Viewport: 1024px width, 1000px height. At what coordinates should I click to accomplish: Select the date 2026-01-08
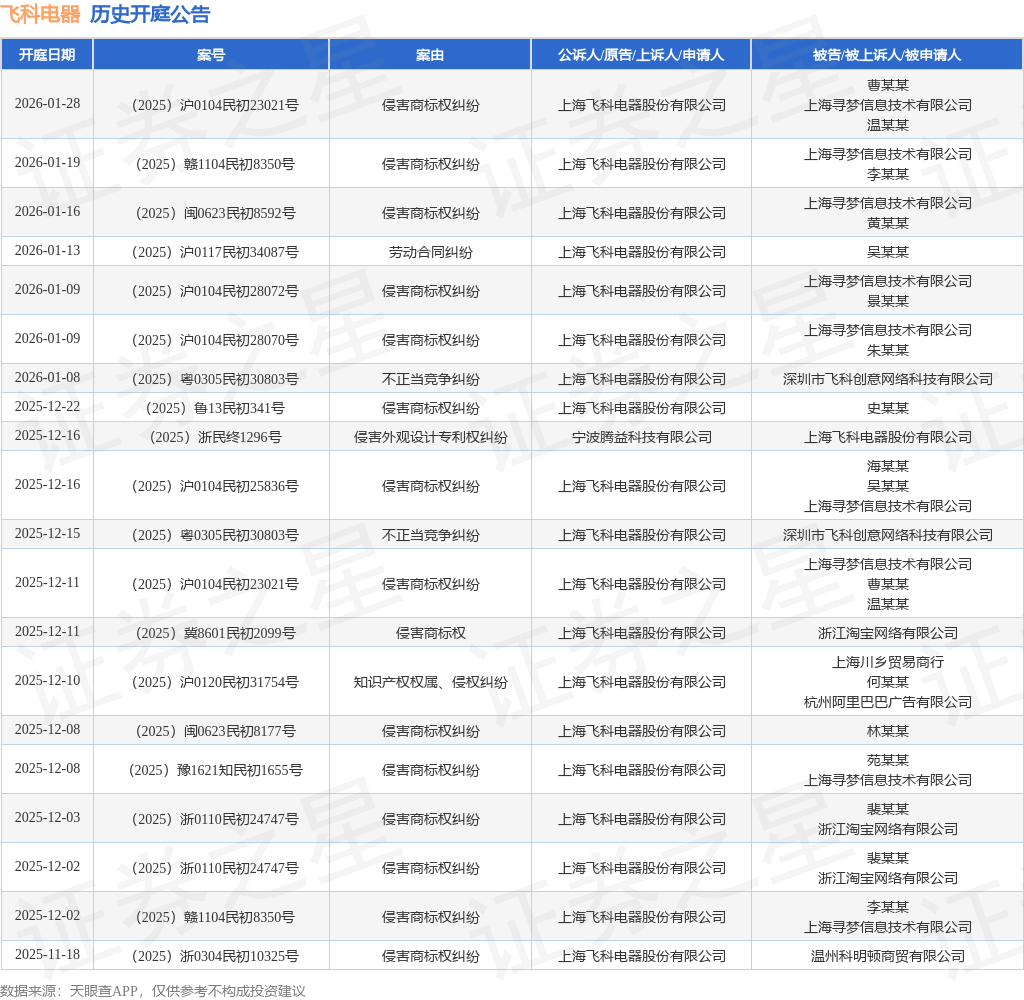point(48,378)
